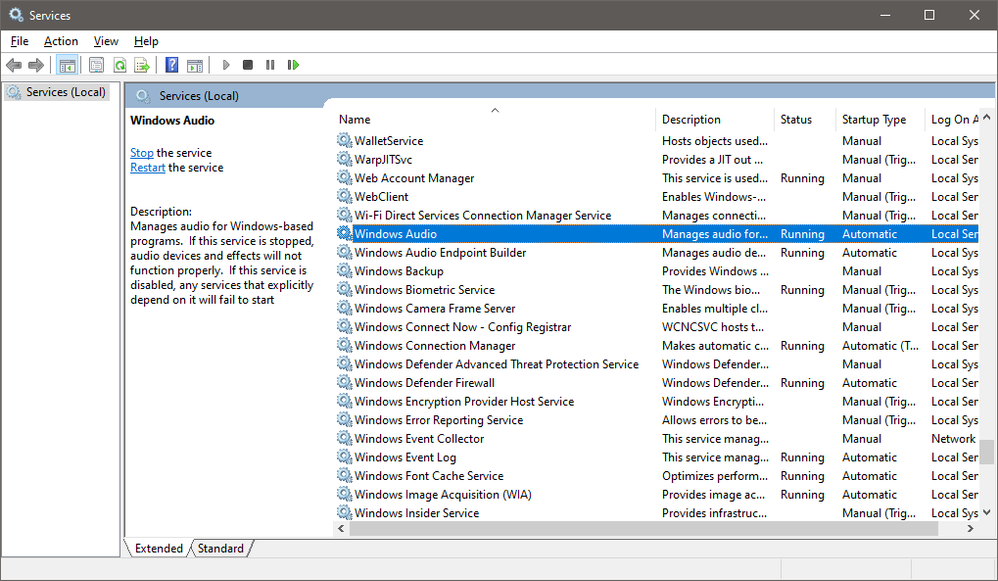998x581 pixels.
Task: Sort by the Description column header
Action: coord(715,120)
